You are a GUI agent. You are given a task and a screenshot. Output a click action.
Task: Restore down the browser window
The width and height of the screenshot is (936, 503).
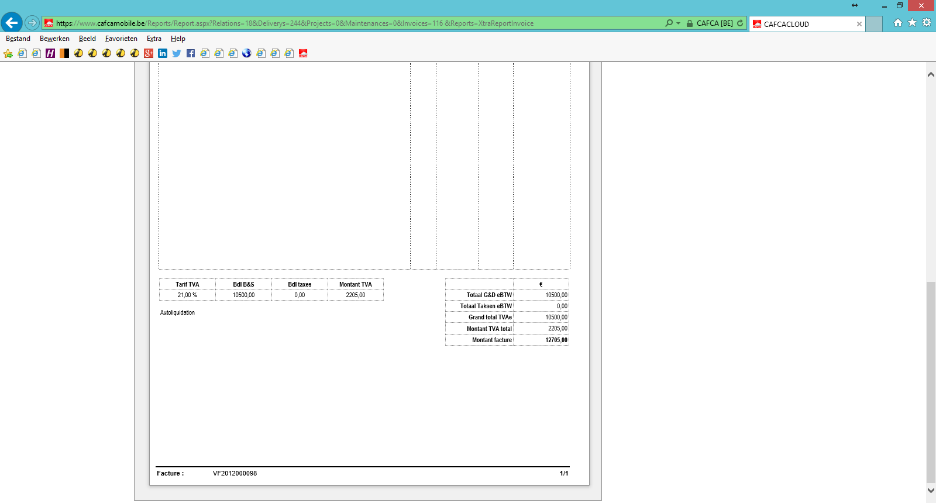tap(900, 5)
